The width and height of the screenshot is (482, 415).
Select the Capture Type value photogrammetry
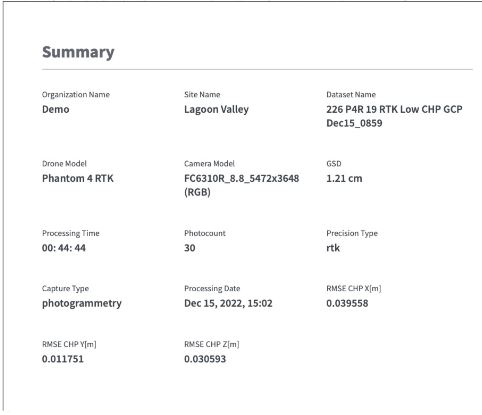(x=82, y=304)
